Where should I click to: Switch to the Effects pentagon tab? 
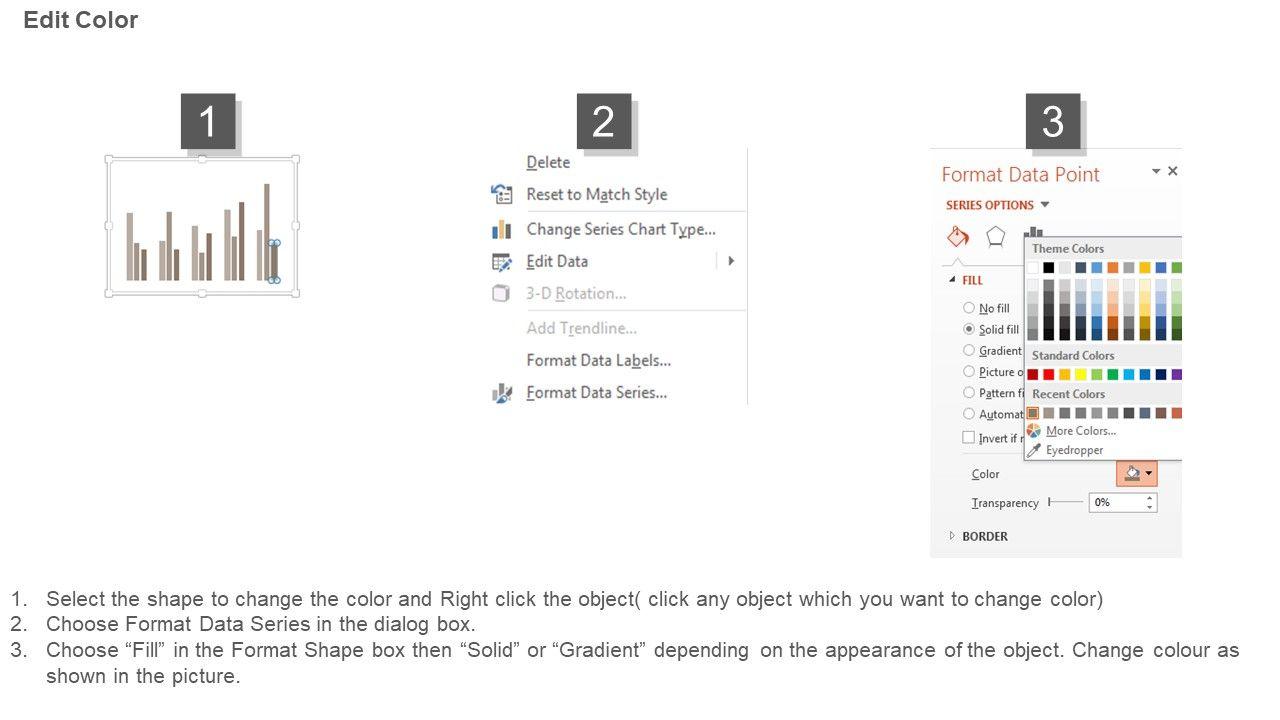[995, 237]
